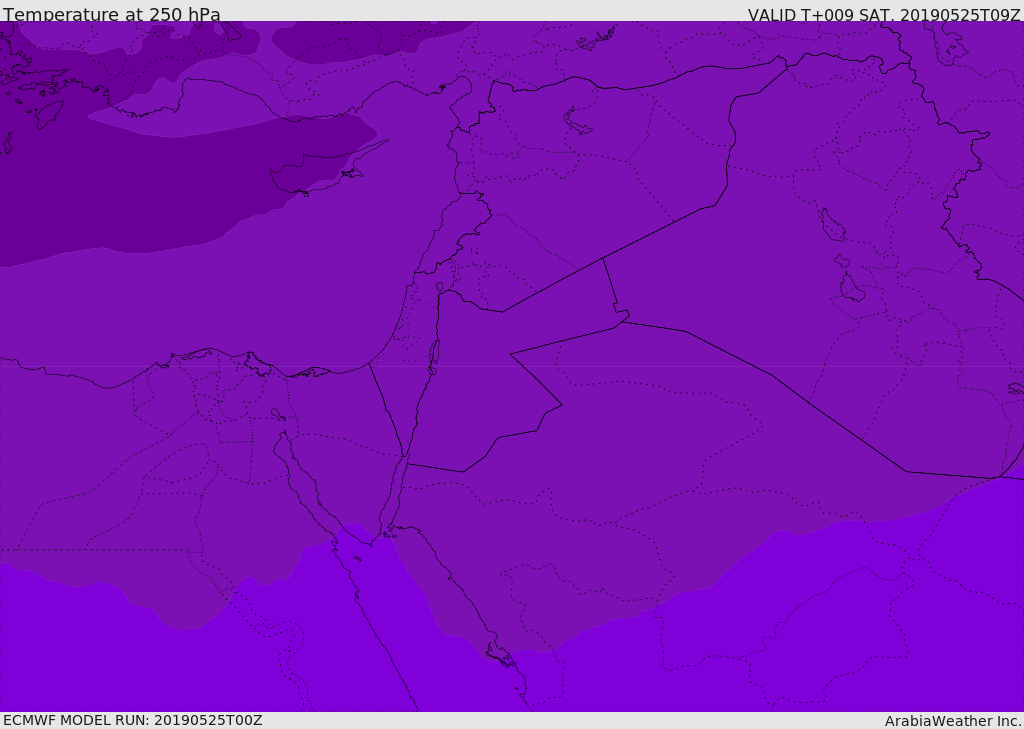1024x729 pixels.
Task: Click the 'ArabiaWeather Inc.' credit text
Action: [953, 721]
